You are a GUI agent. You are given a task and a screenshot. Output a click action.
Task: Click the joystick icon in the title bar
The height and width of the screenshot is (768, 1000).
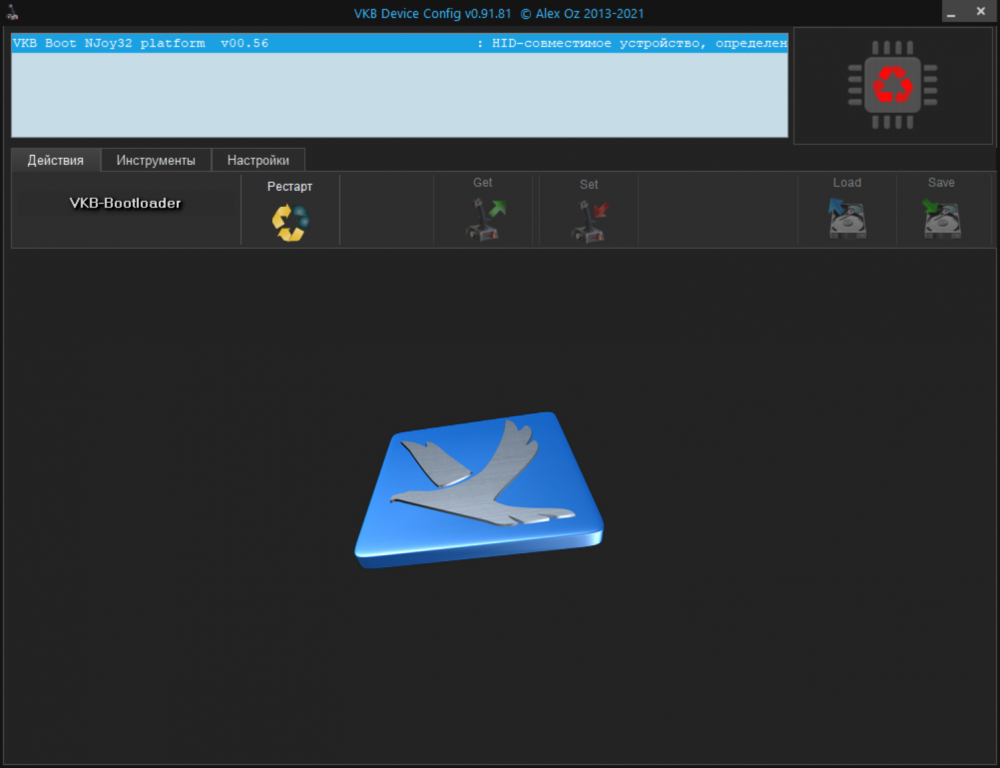click(x=11, y=11)
